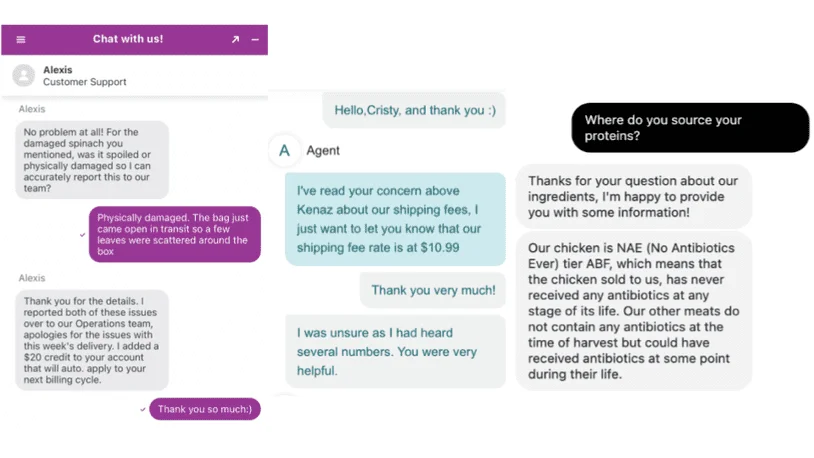Click the "Our chicken is NAE" message
This screenshot has height=458, width=814.
click(633, 311)
